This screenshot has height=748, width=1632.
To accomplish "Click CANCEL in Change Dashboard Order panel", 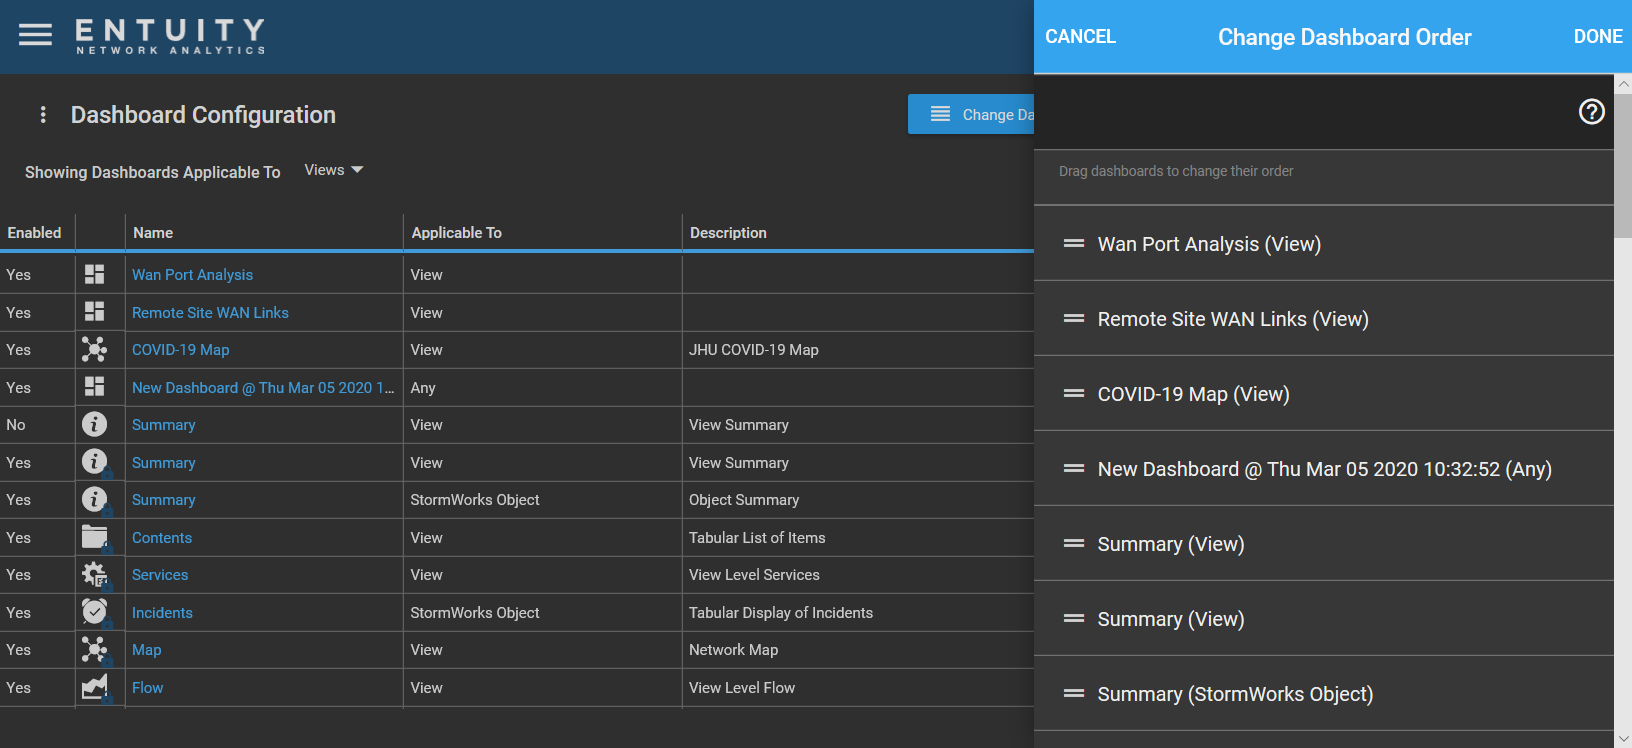I will click(1080, 37).
